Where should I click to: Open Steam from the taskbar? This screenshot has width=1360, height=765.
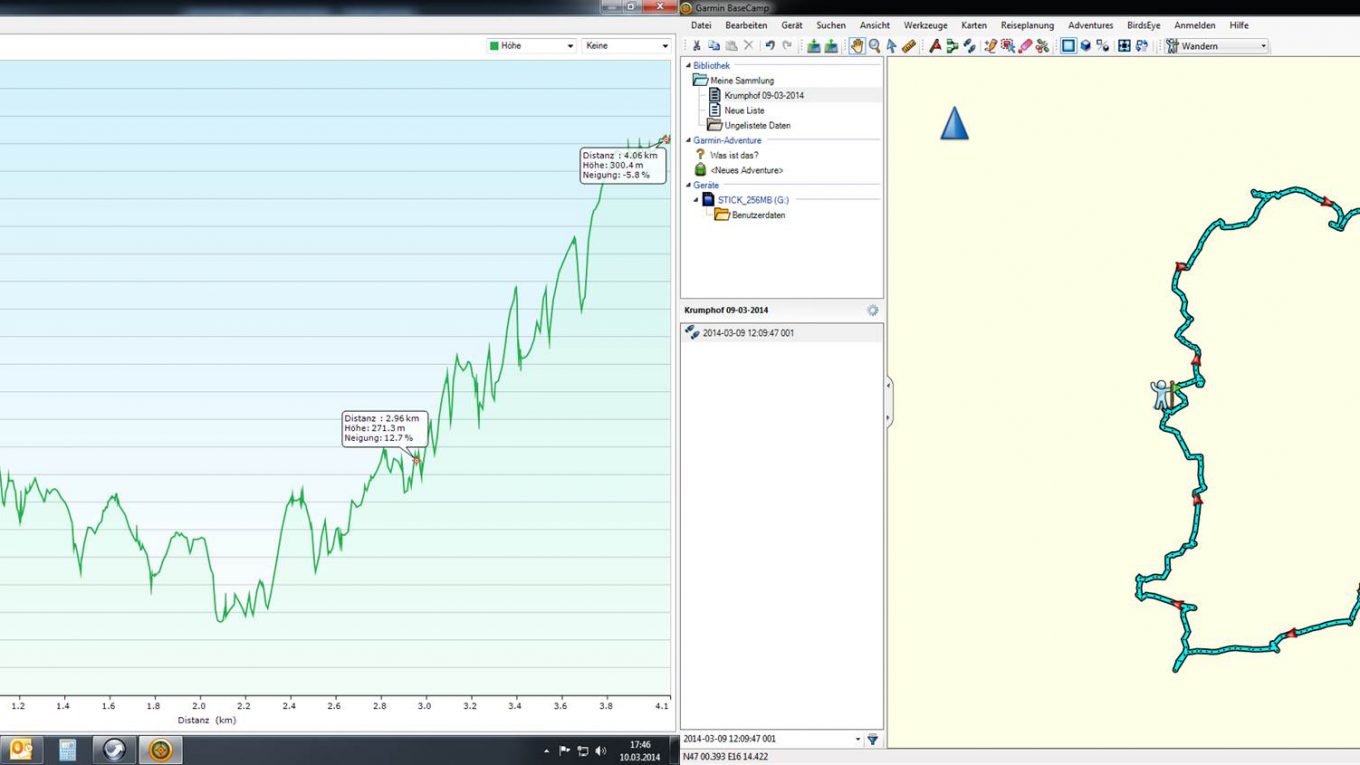click(x=114, y=749)
